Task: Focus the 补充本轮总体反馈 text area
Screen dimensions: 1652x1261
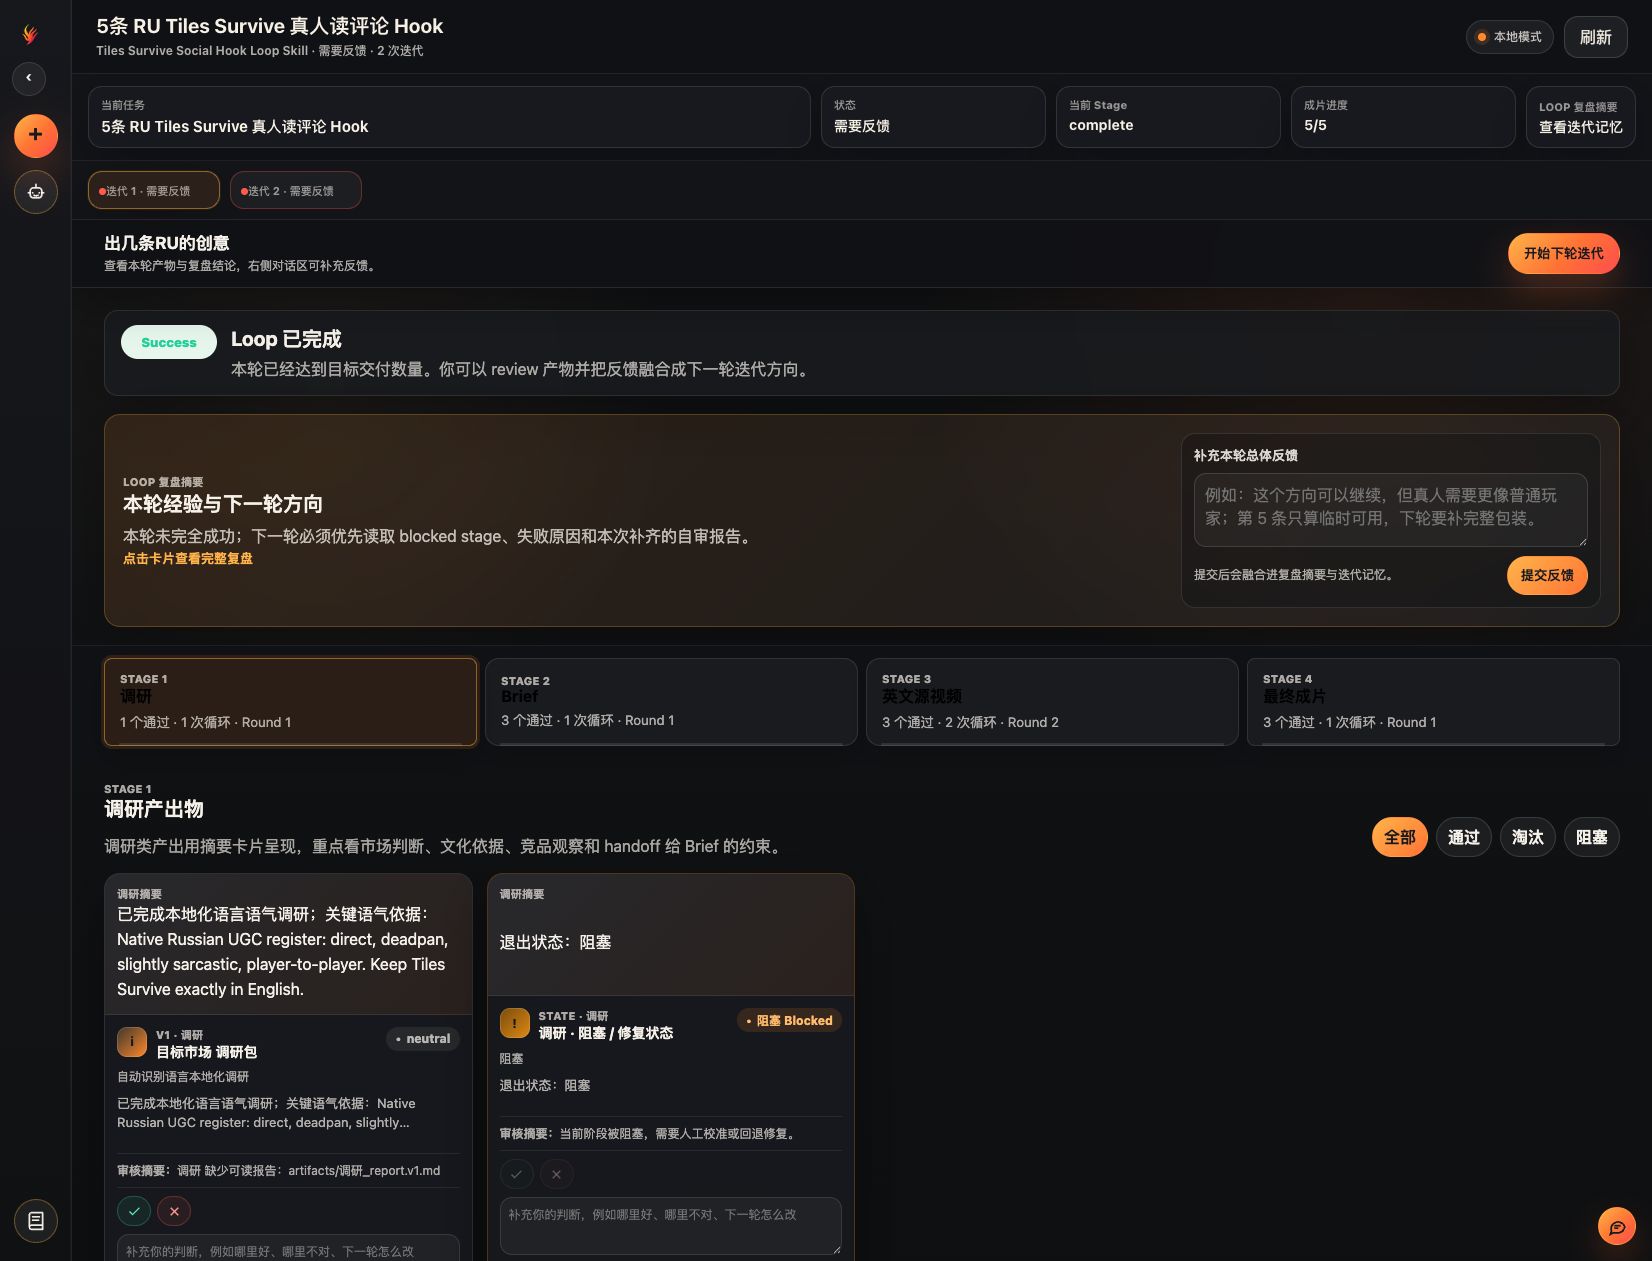Action: click(x=1391, y=510)
